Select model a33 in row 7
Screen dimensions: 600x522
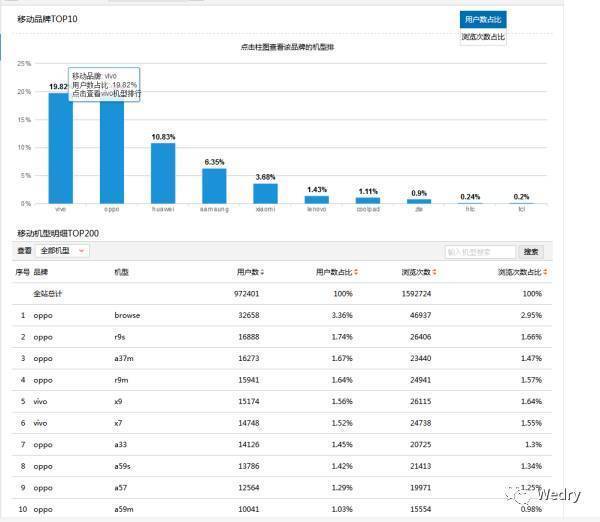point(121,445)
